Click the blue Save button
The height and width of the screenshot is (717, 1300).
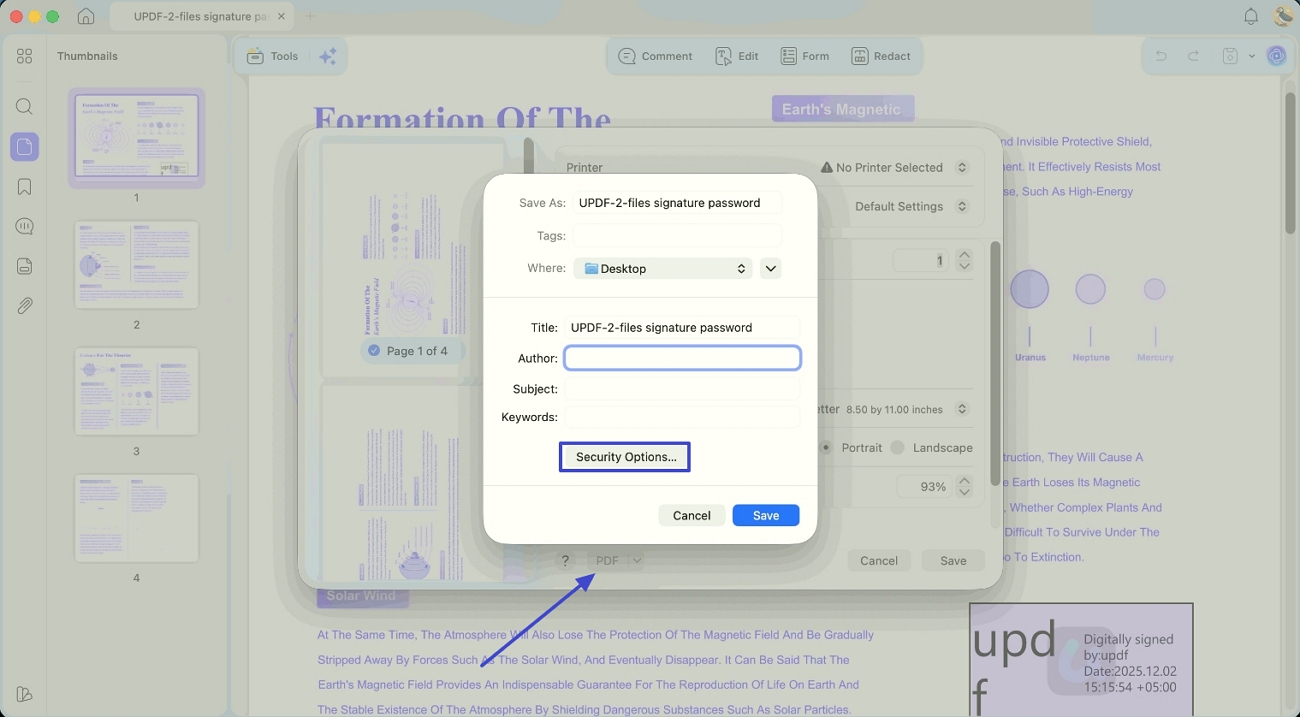[x=766, y=515]
